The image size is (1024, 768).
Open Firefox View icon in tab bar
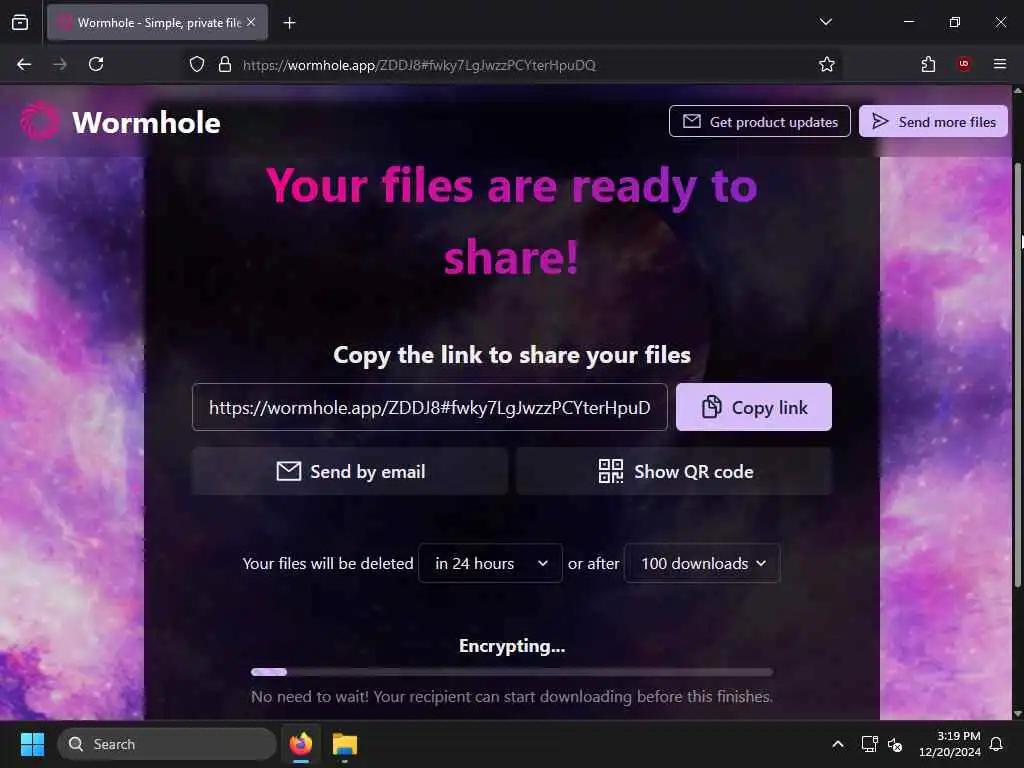tap(20, 22)
